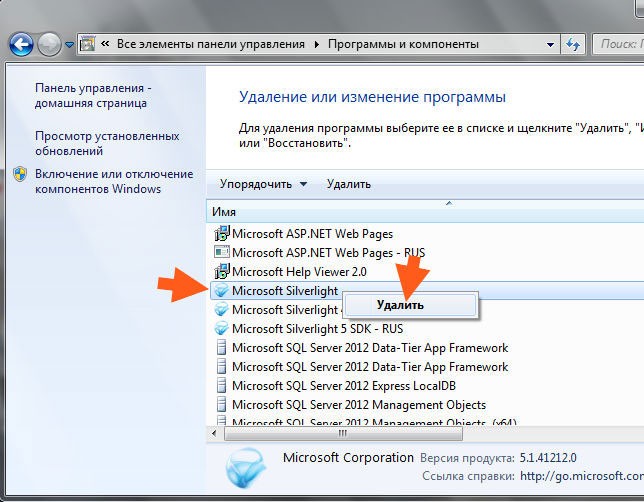644x502 pixels.
Task: Click horizontal scrollbar left arrow
Action: click(x=214, y=433)
